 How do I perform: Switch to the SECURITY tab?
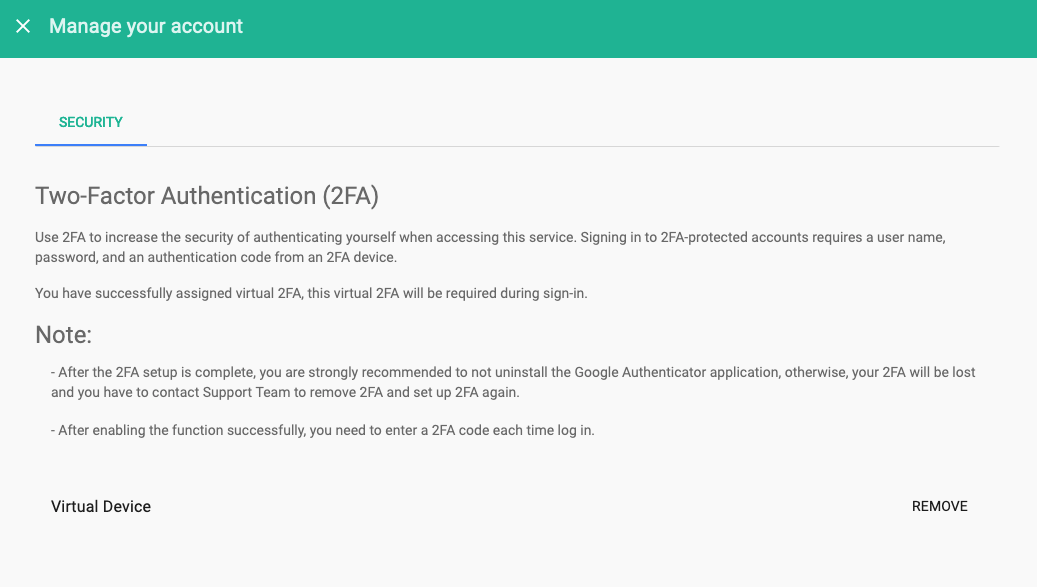coord(91,122)
